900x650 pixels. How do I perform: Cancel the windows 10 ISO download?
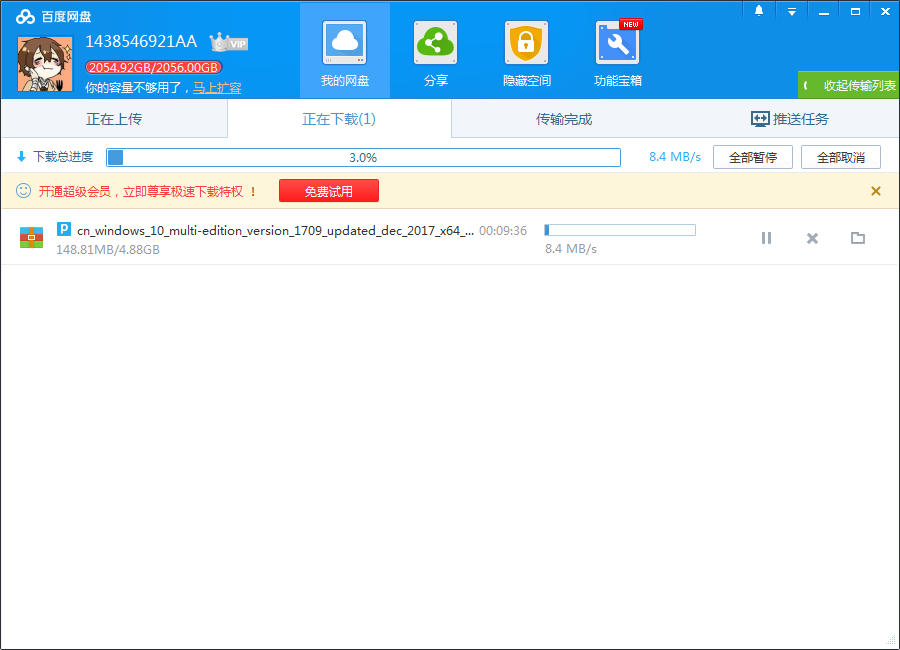[x=812, y=238]
